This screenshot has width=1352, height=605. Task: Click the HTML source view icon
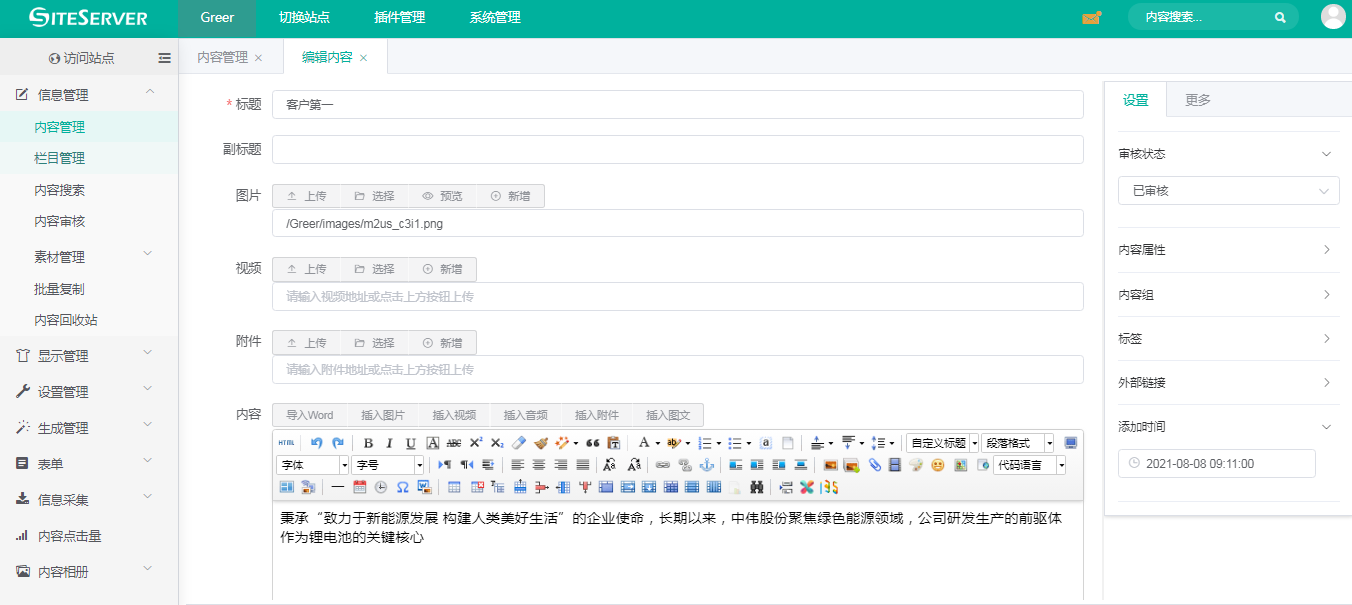286,443
